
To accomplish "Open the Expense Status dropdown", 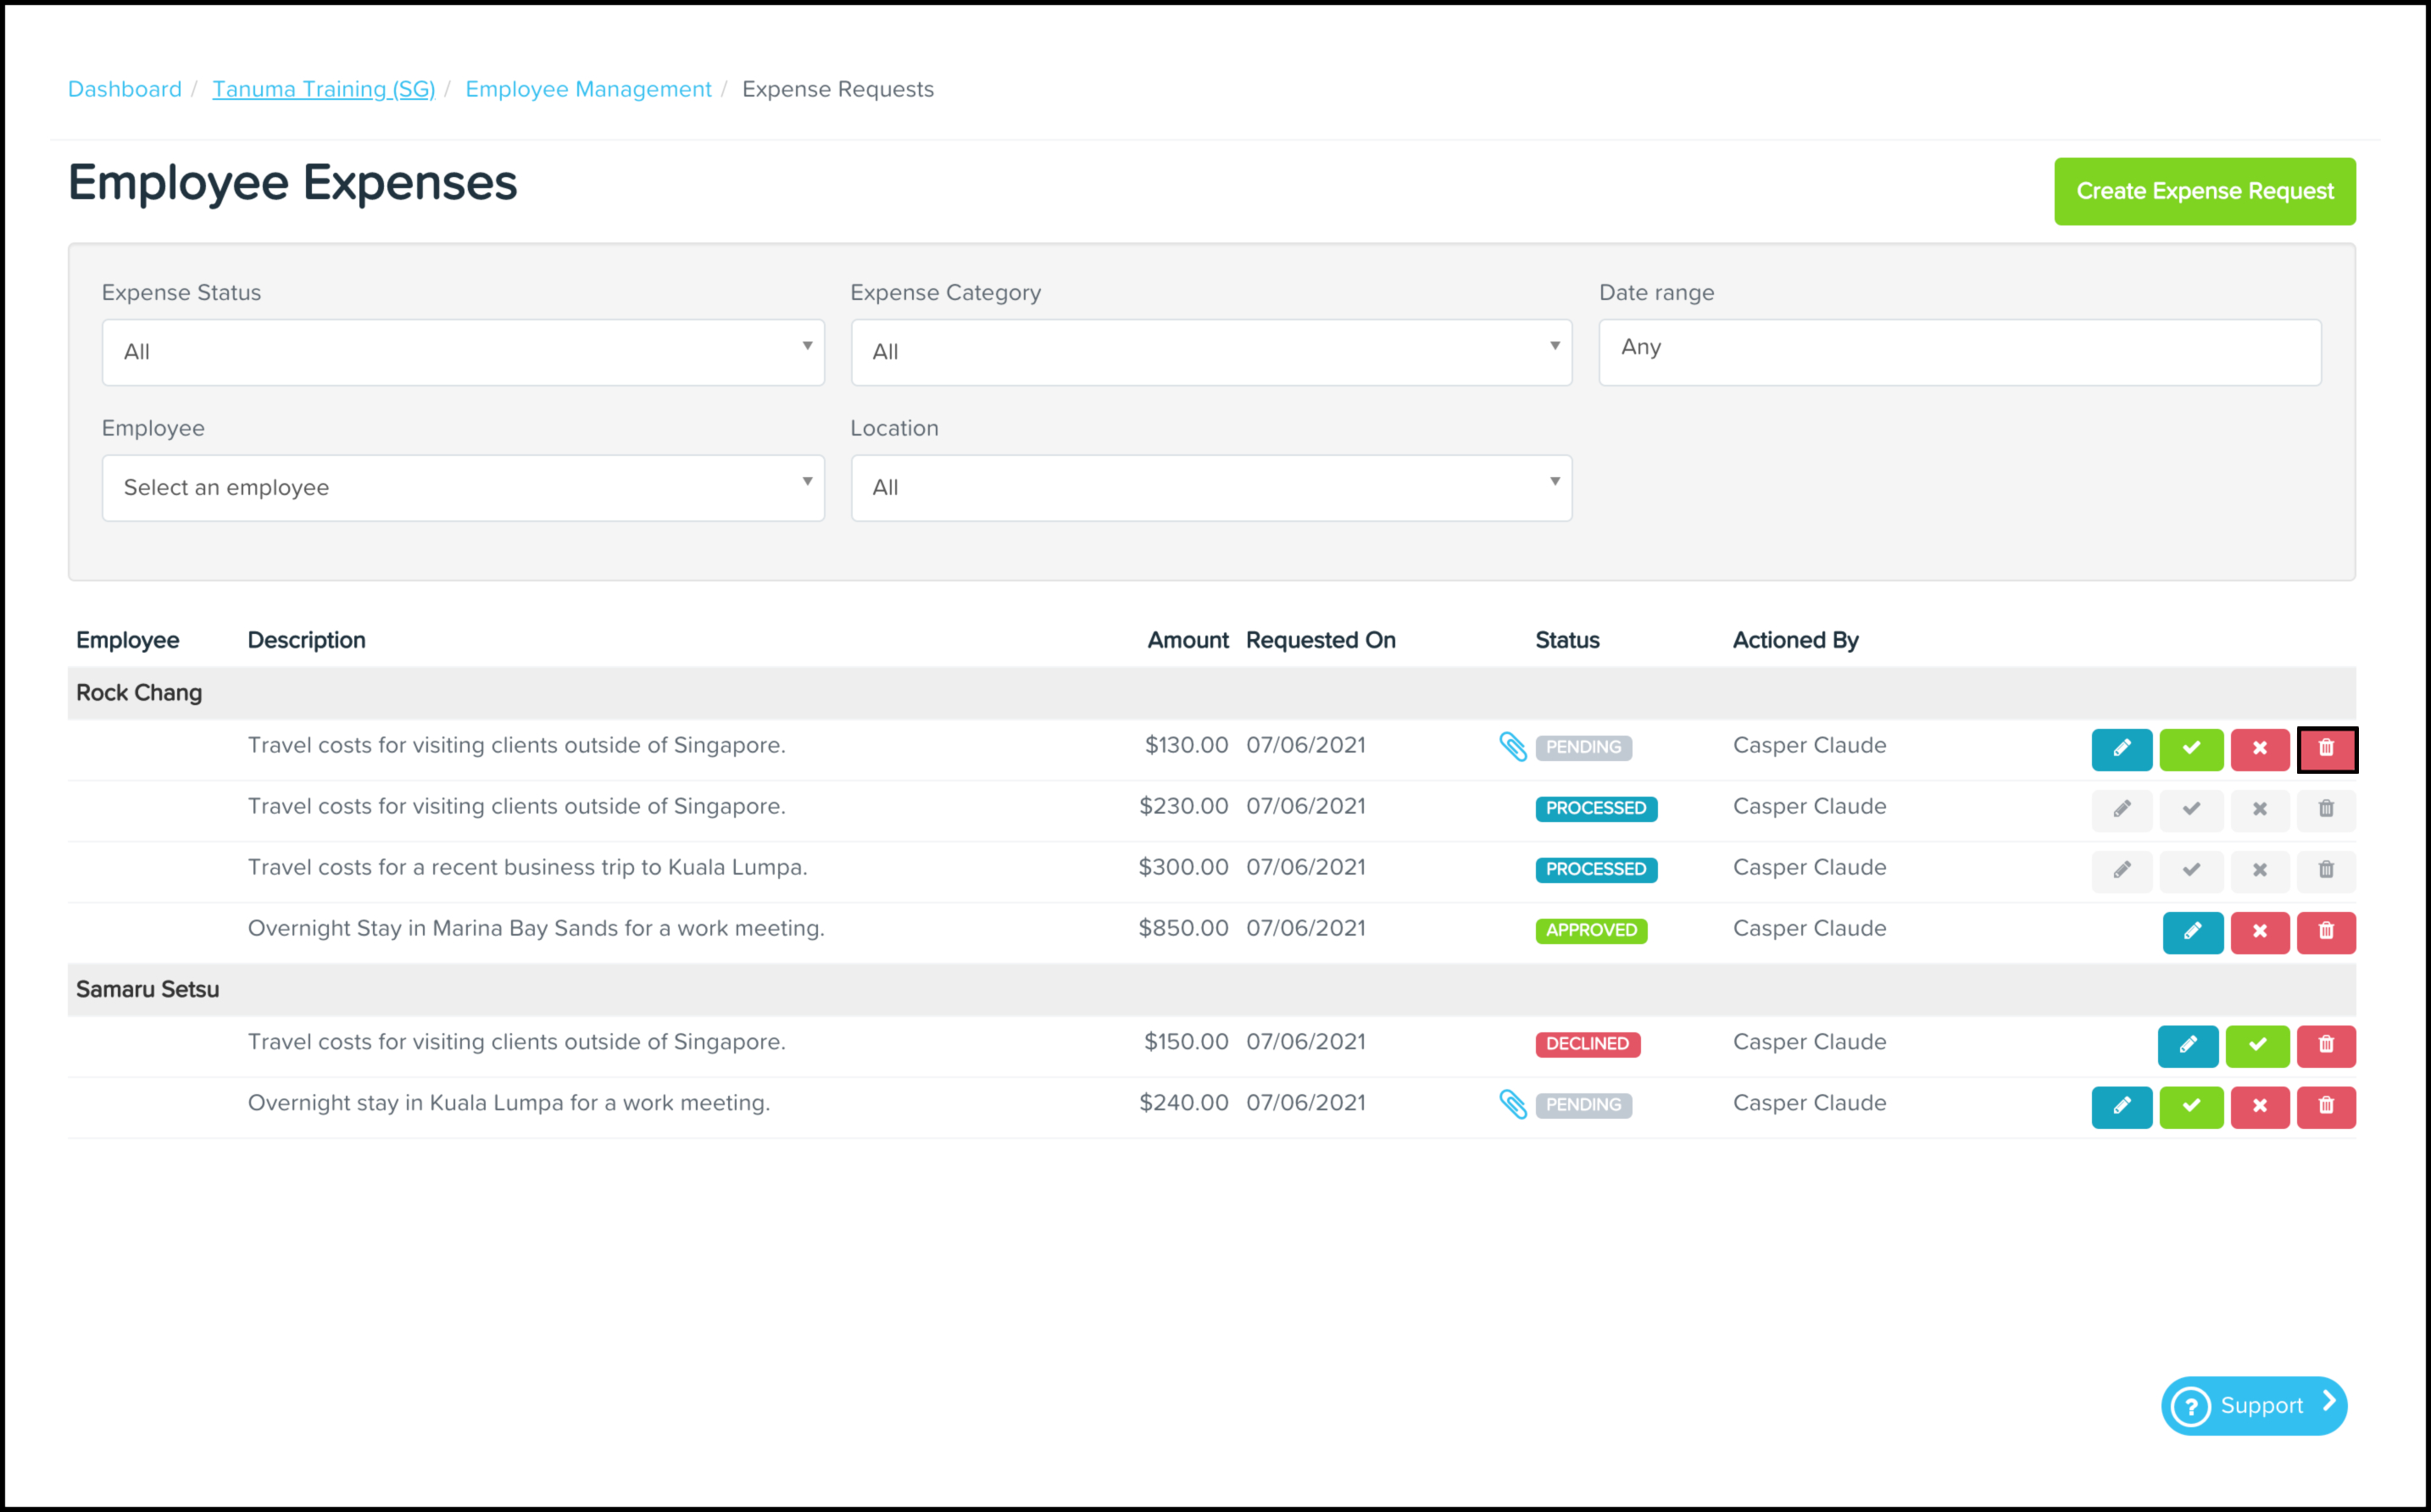I will point(463,352).
